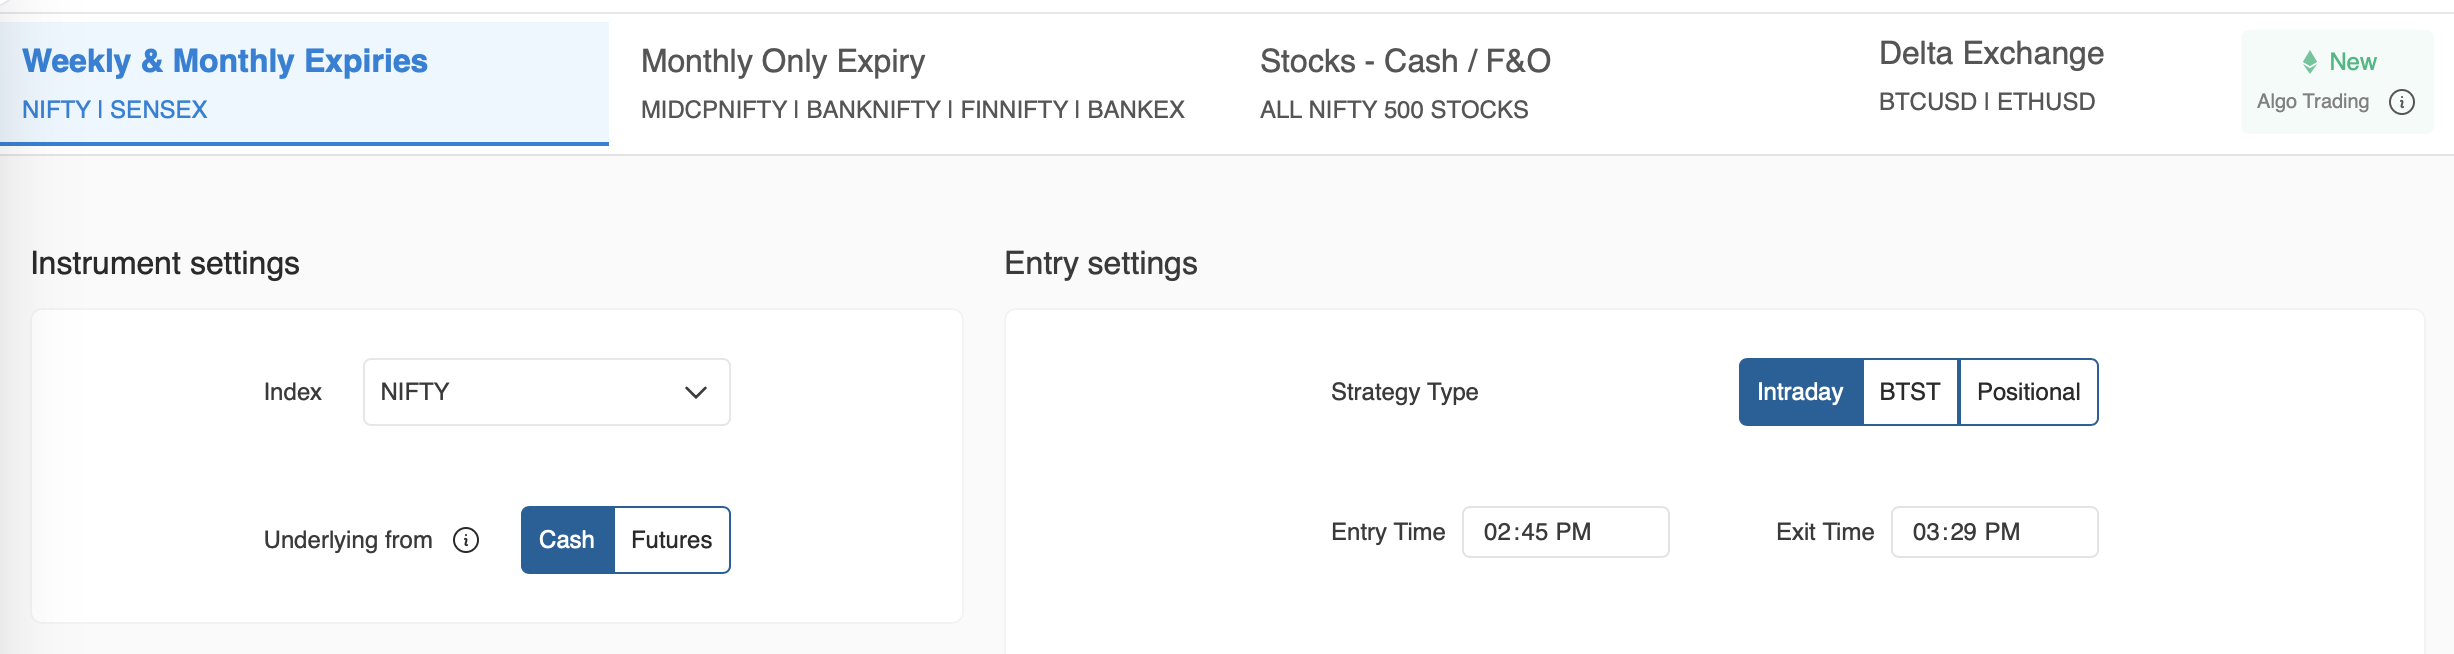Click the Algo Trading label
This screenshot has height=654, width=2454.
[2313, 102]
